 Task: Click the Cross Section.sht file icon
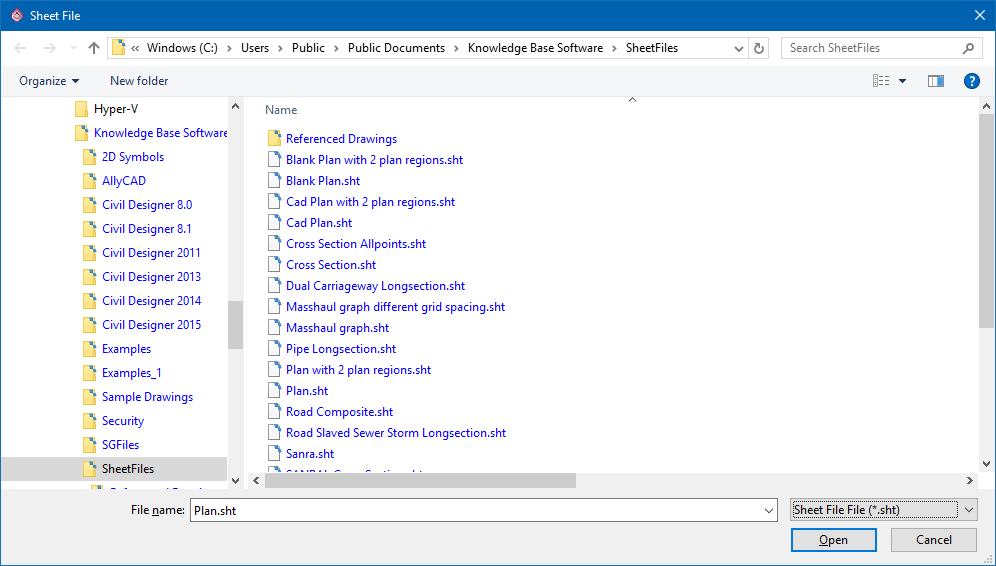tap(274, 265)
